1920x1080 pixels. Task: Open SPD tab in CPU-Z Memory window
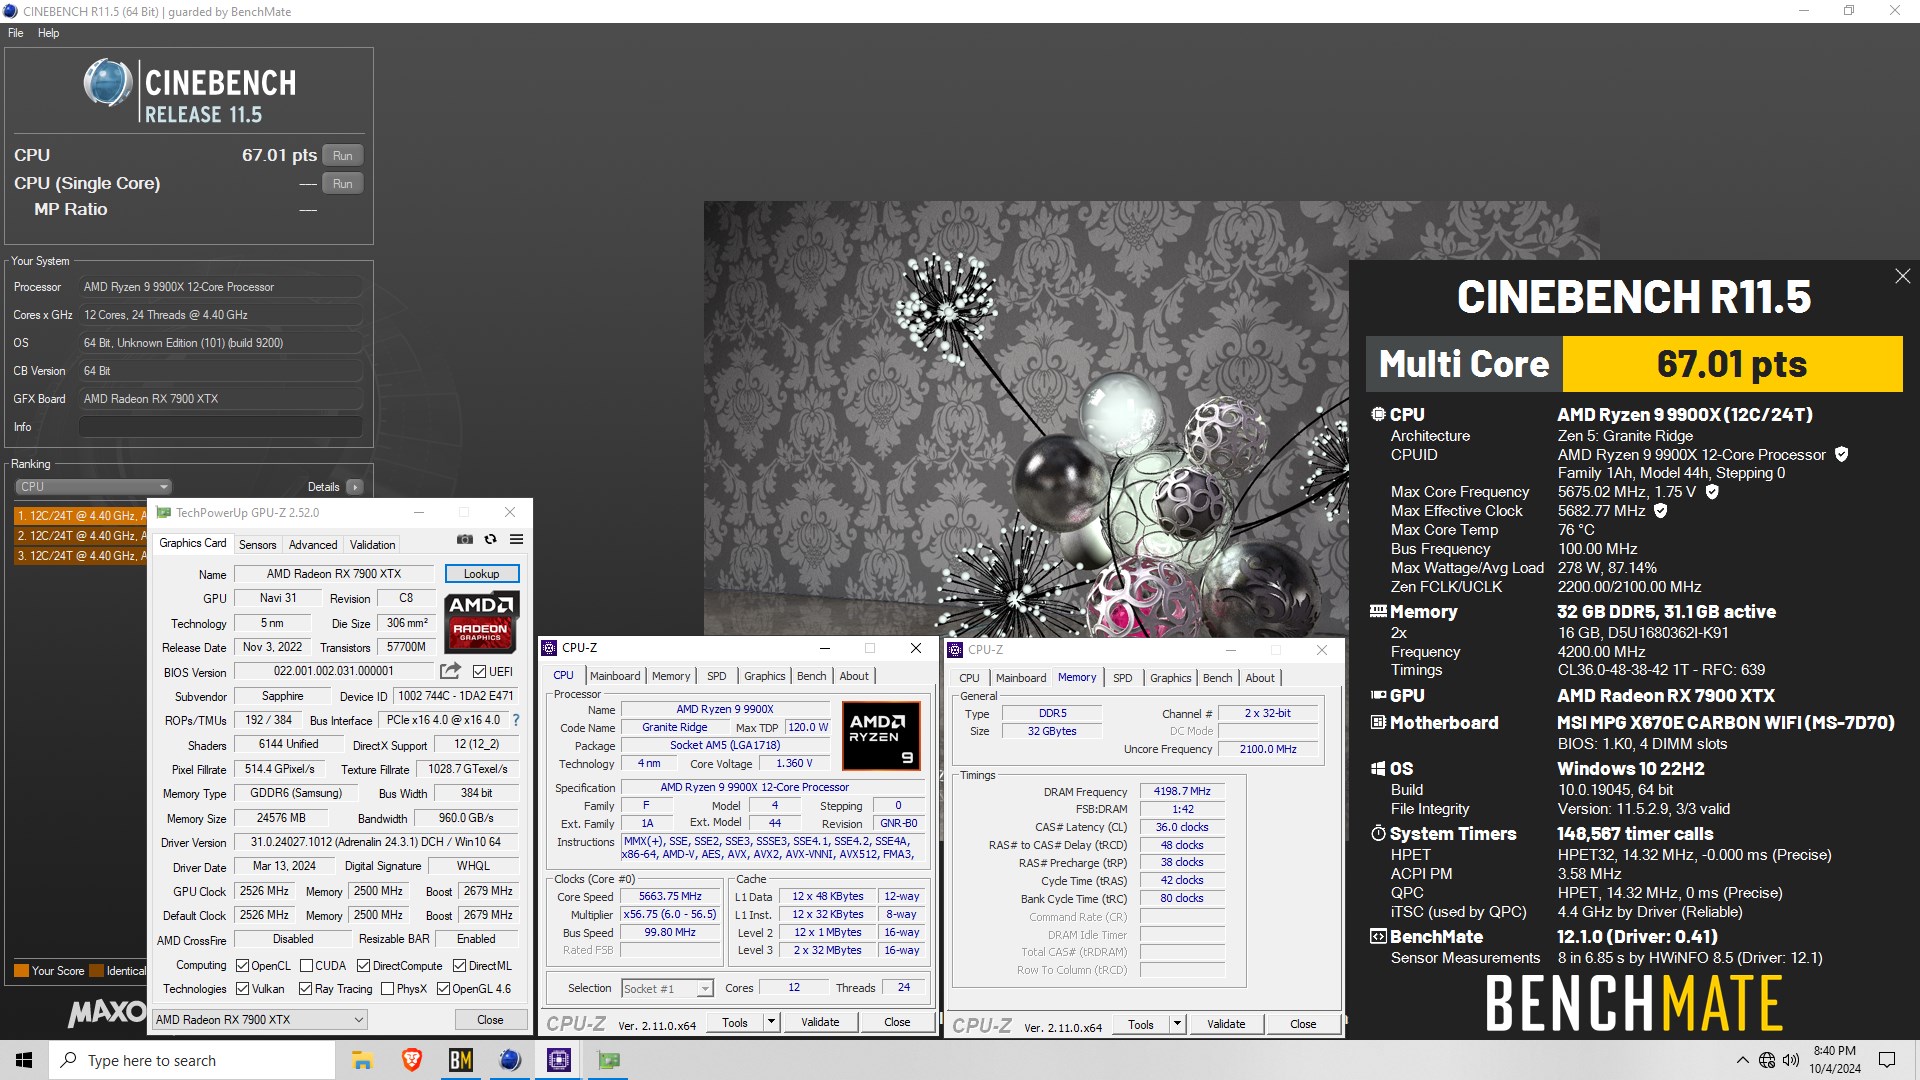tap(1123, 678)
